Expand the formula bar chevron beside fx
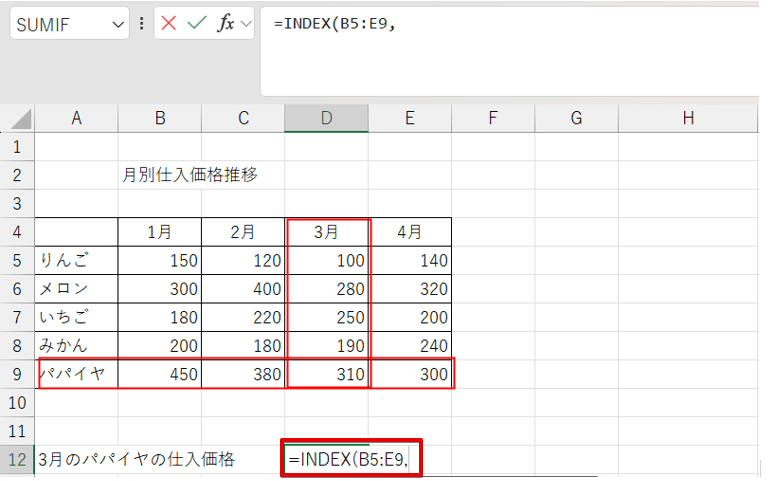 [x=246, y=23]
